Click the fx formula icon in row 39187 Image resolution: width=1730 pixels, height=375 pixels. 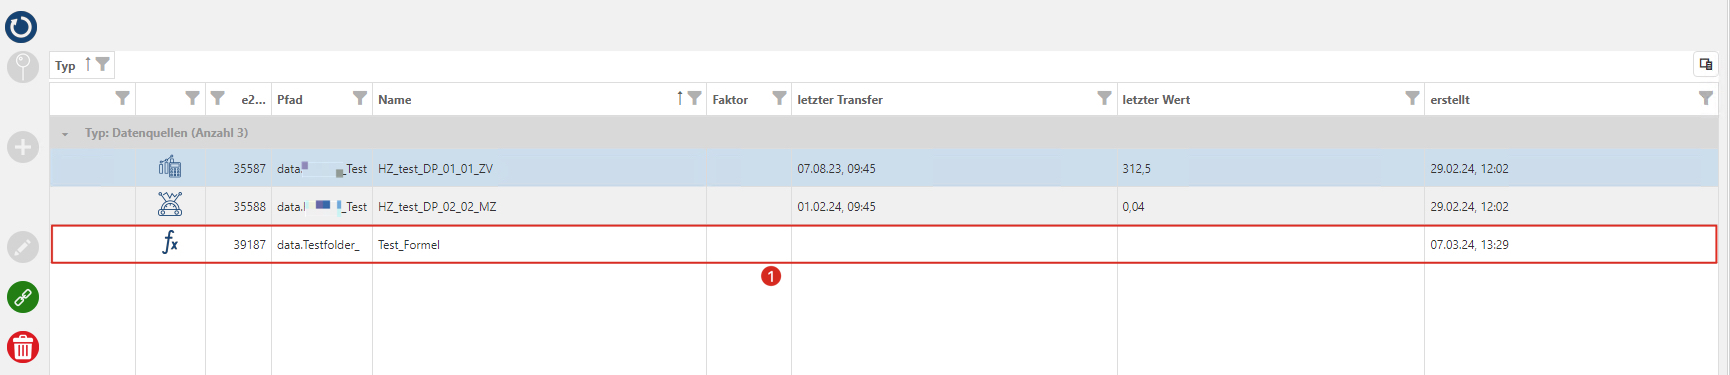pos(170,242)
